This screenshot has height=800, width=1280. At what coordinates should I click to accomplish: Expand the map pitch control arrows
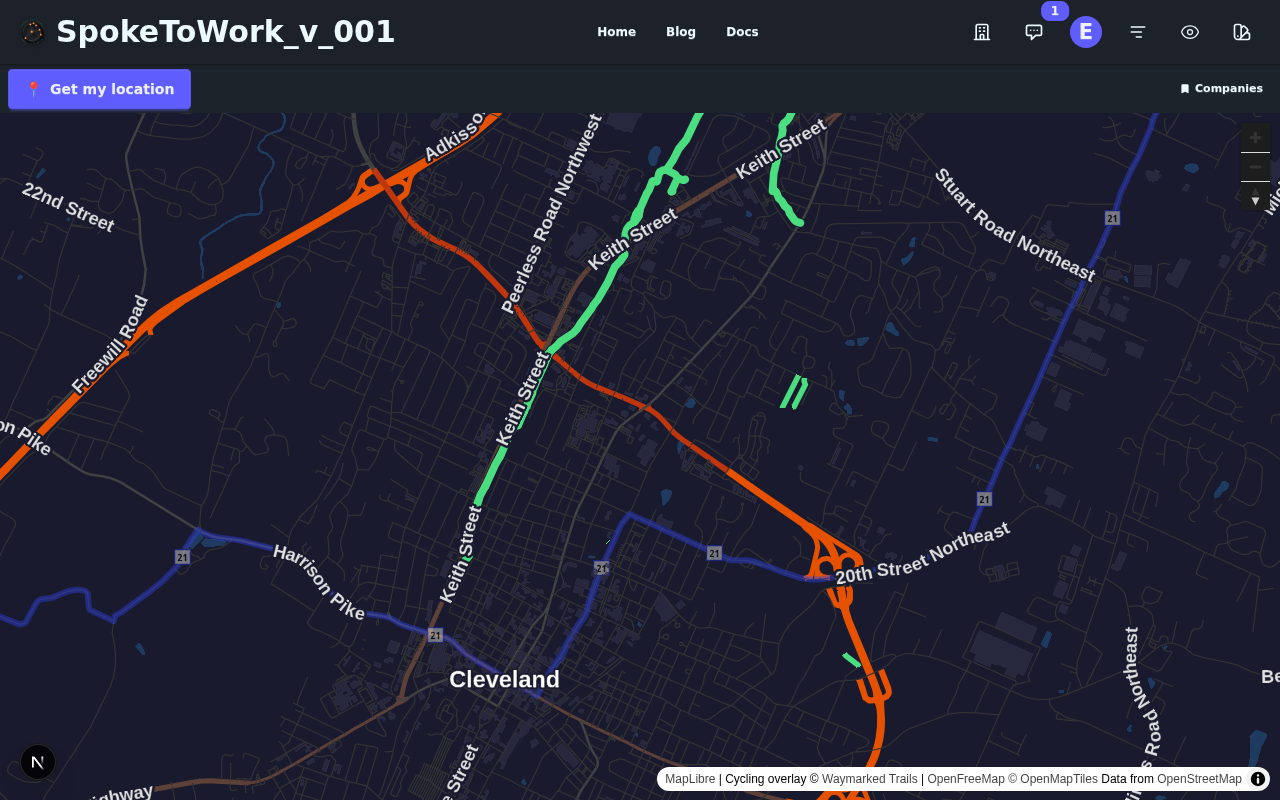click(1255, 199)
